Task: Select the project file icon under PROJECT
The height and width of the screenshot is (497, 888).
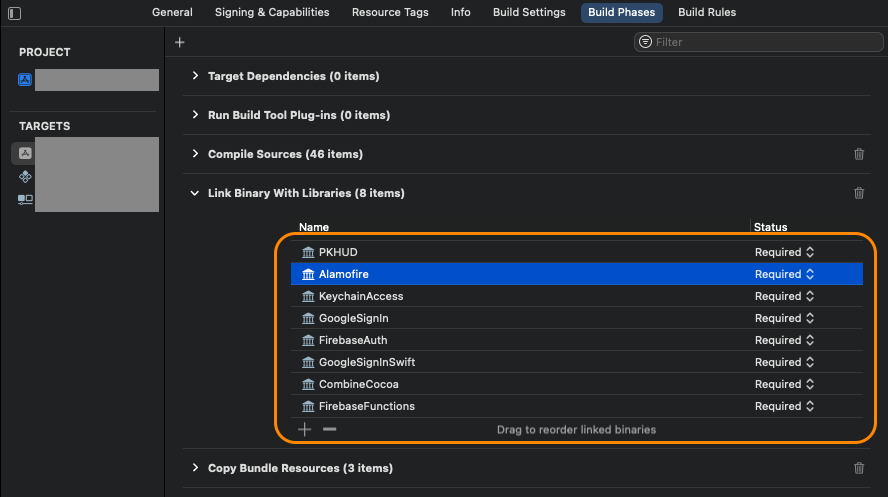Action: coord(25,80)
